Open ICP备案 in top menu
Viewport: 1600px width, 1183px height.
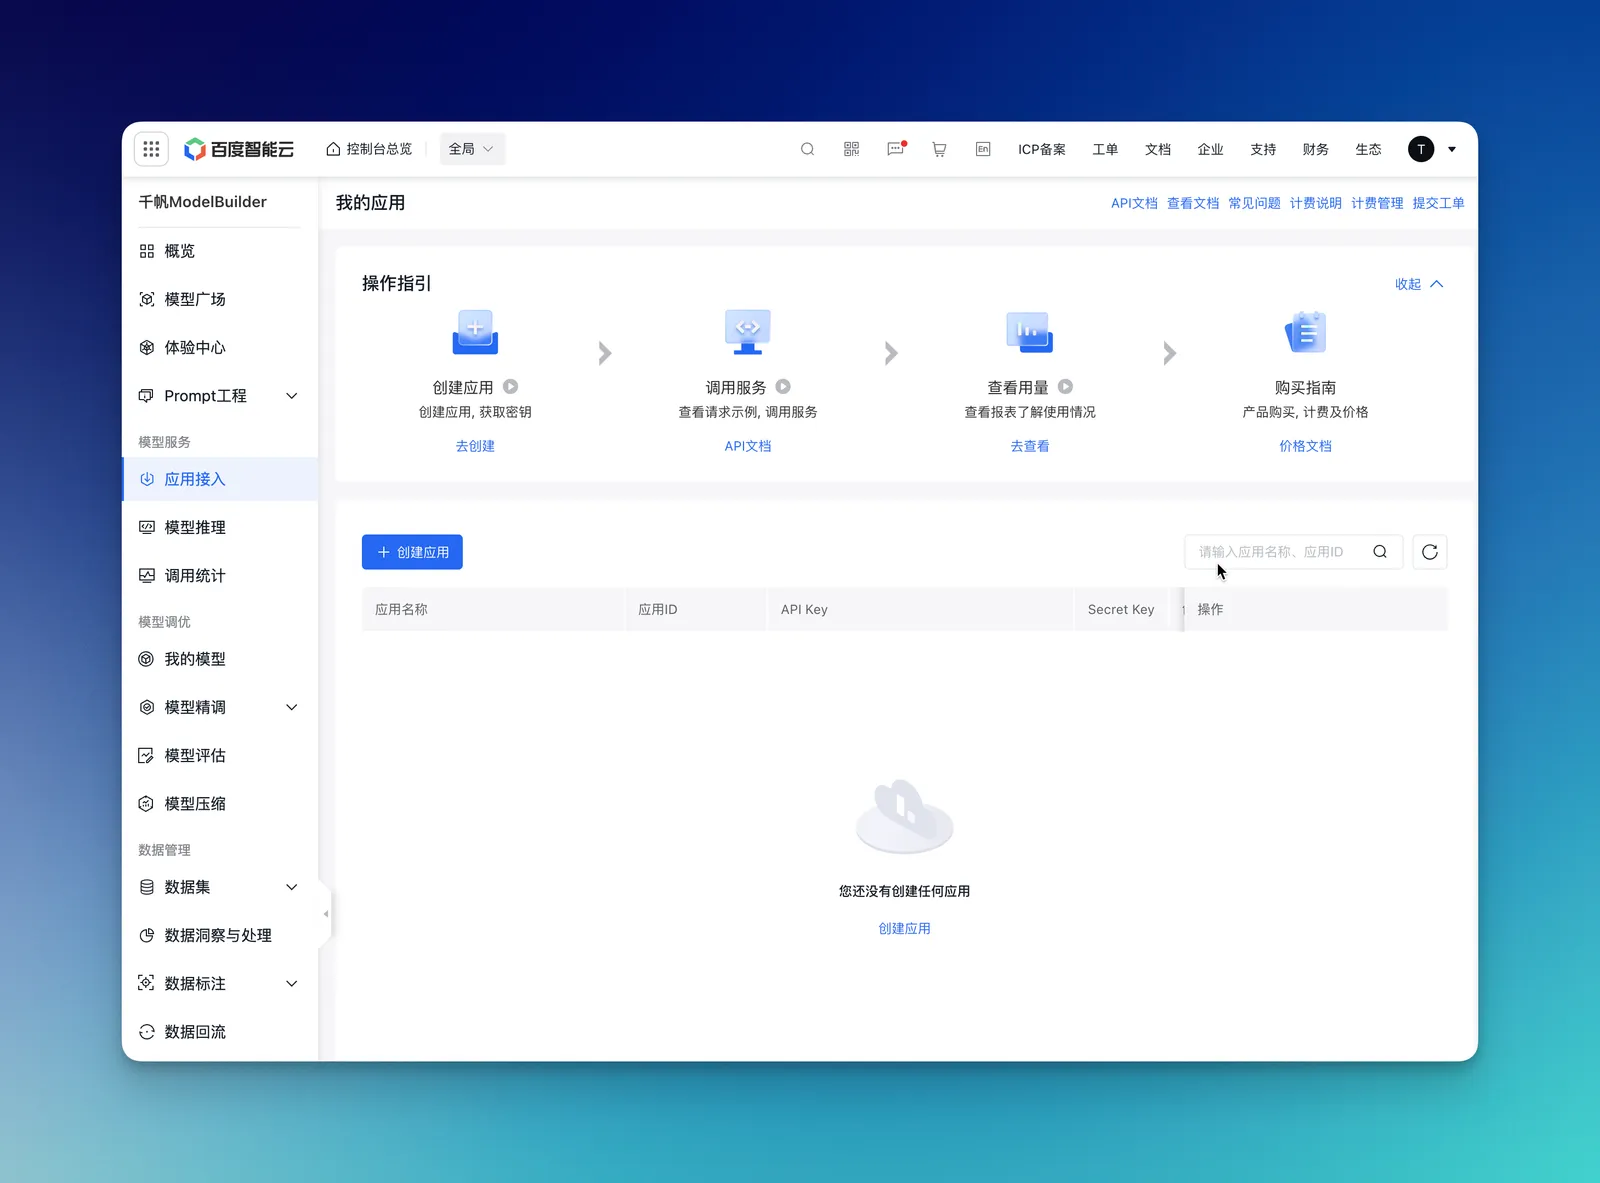tap(1042, 149)
